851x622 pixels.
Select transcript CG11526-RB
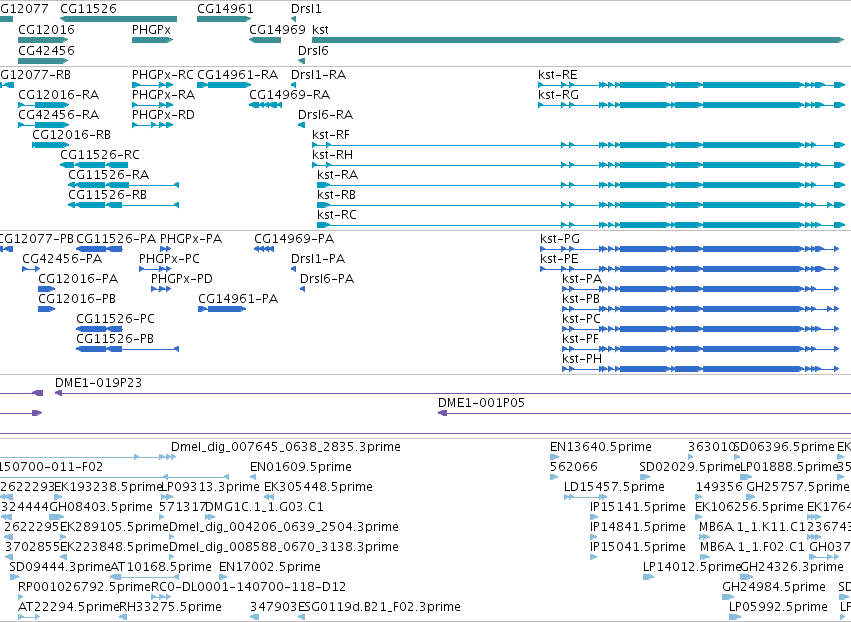click(107, 195)
